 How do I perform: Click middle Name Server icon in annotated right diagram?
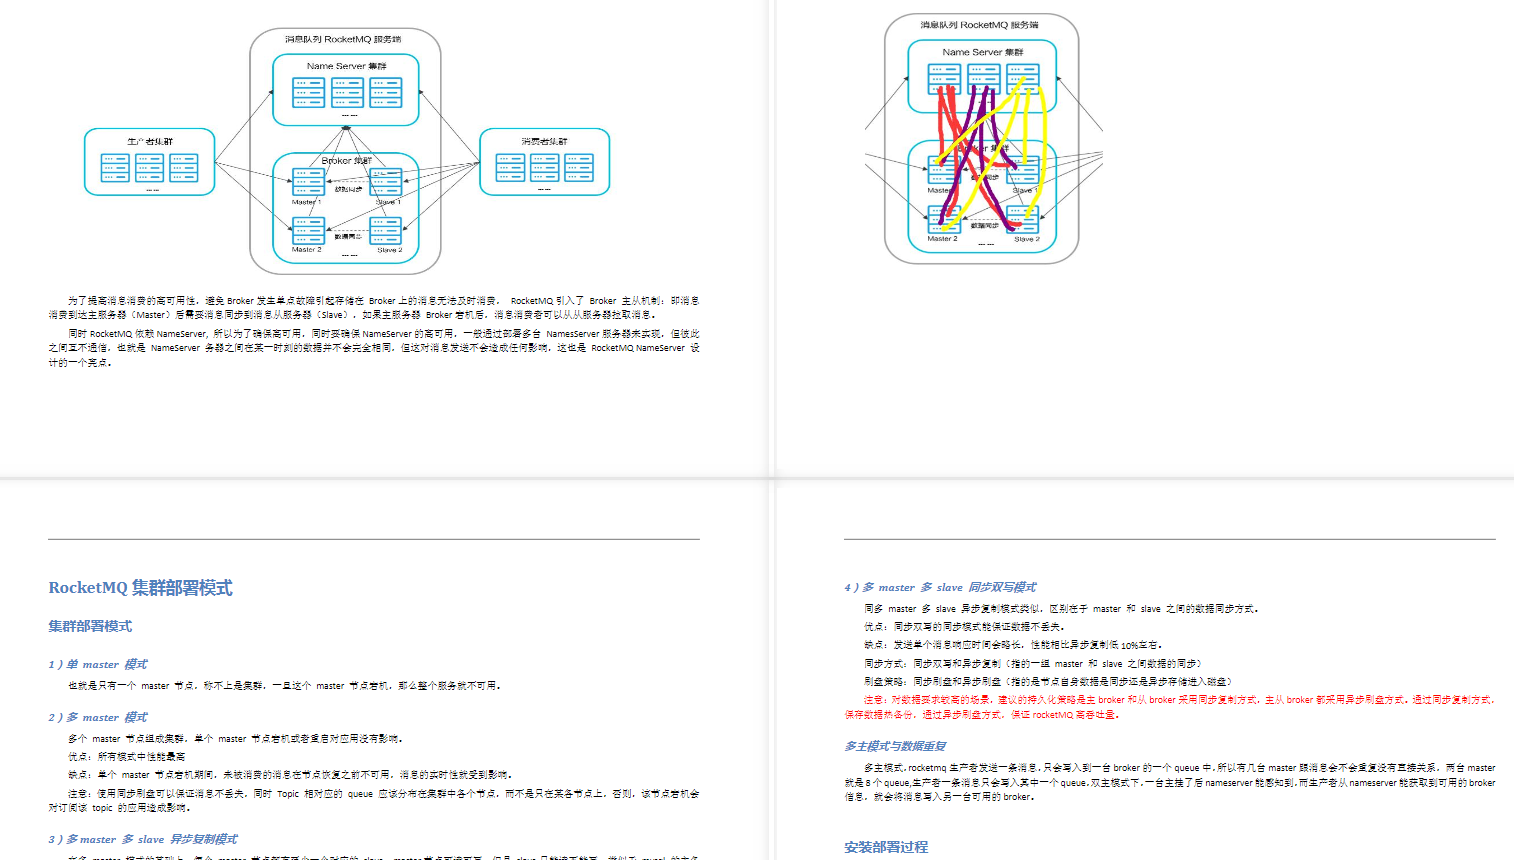tap(983, 78)
